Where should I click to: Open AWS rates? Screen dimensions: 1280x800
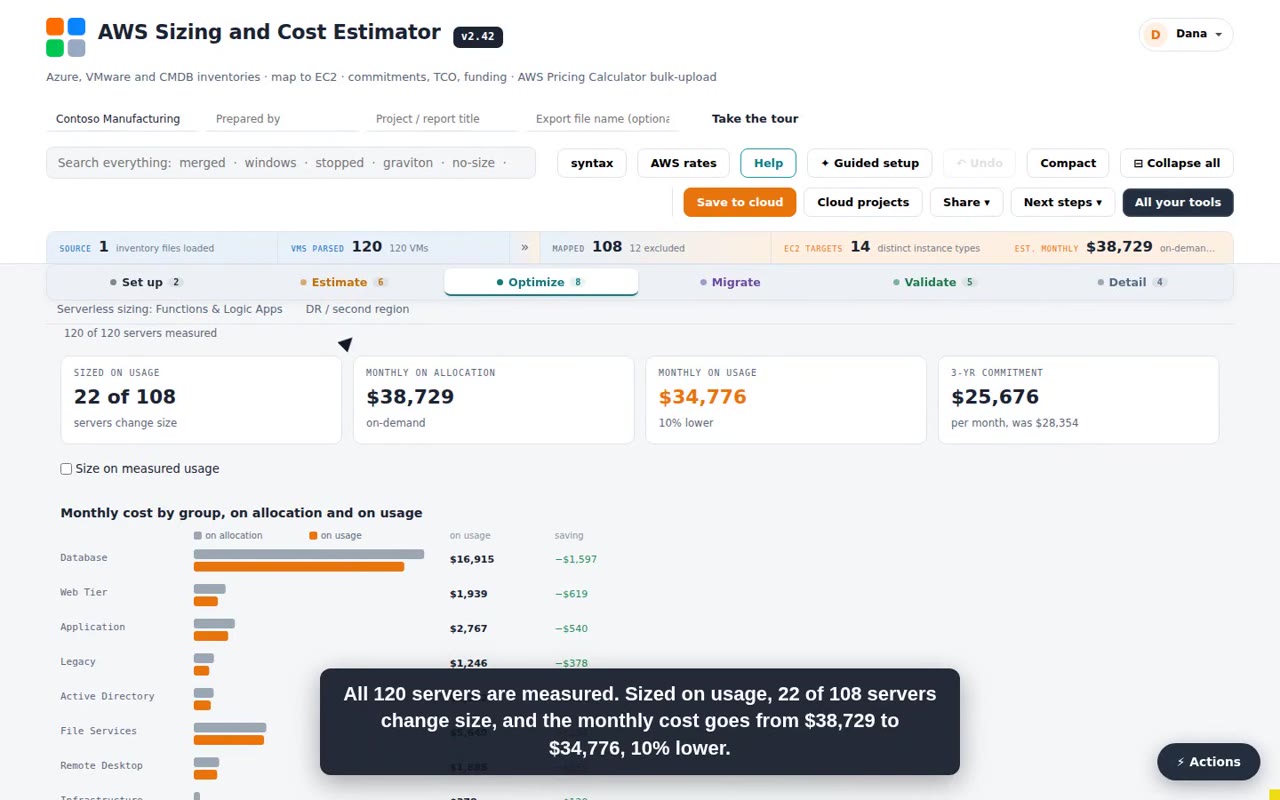point(684,163)
